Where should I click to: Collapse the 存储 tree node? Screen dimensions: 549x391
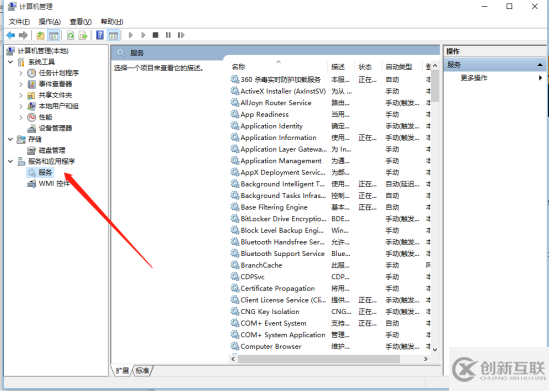pyautogui.click(x=11, y=139)
